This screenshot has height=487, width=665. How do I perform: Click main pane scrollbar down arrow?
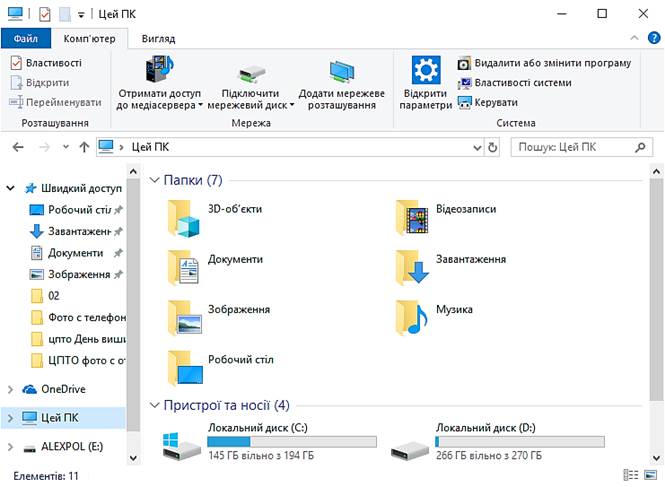pos(657,458)
